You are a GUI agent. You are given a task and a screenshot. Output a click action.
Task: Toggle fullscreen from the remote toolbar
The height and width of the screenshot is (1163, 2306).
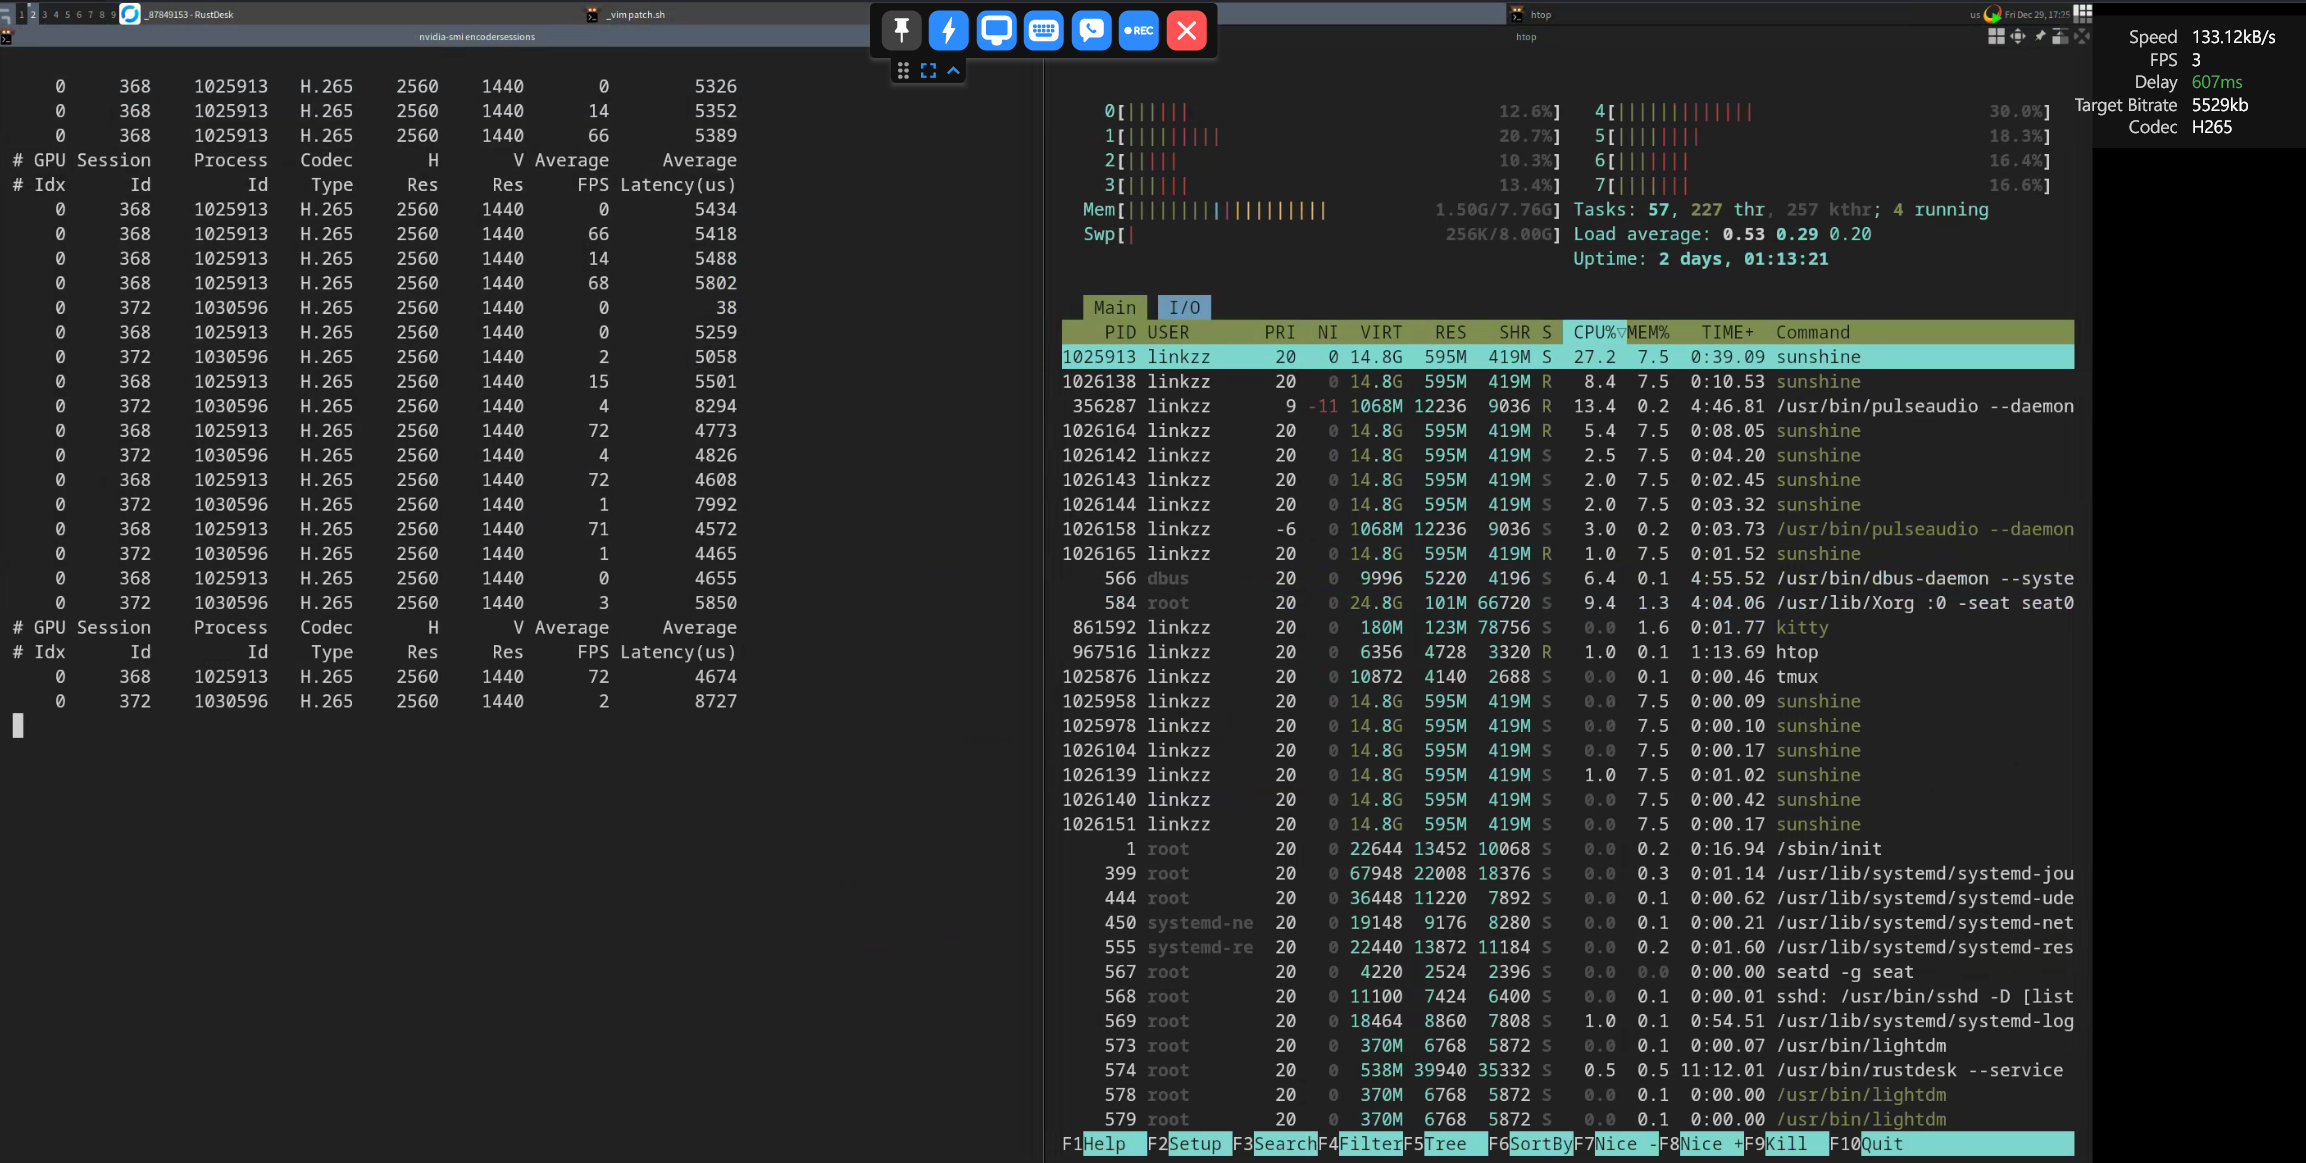(x=928, y=70)
